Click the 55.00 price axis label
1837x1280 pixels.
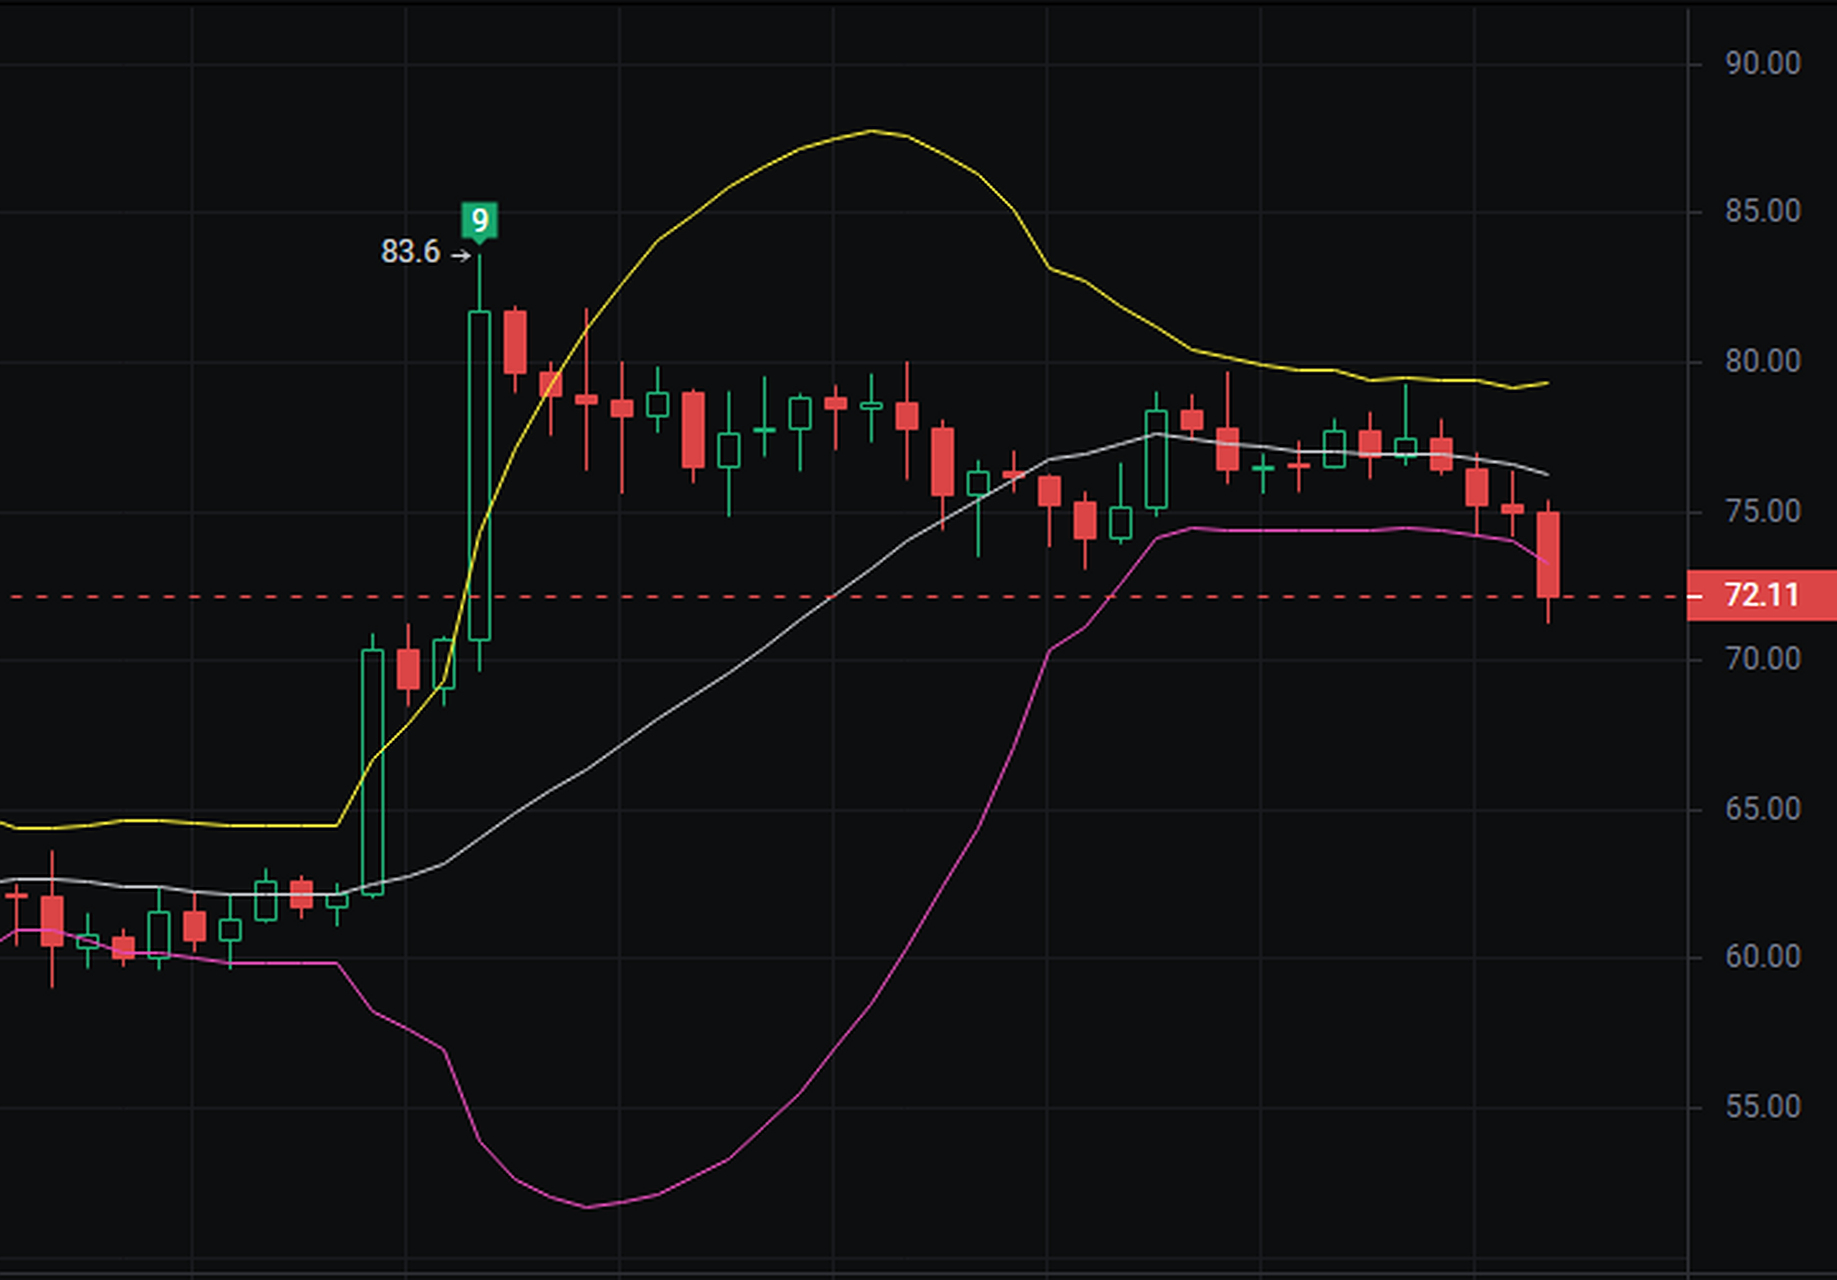(1762, 1107)
